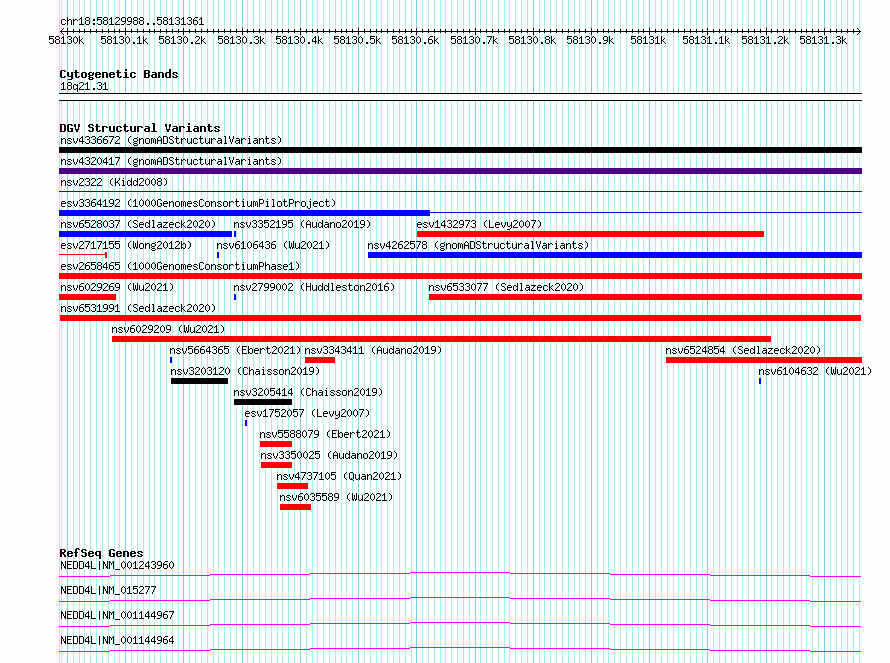This screenshot has width=890, height=663.
Task: Open nsv3343411 (Audano2019) label
Action: coord(373,350)
